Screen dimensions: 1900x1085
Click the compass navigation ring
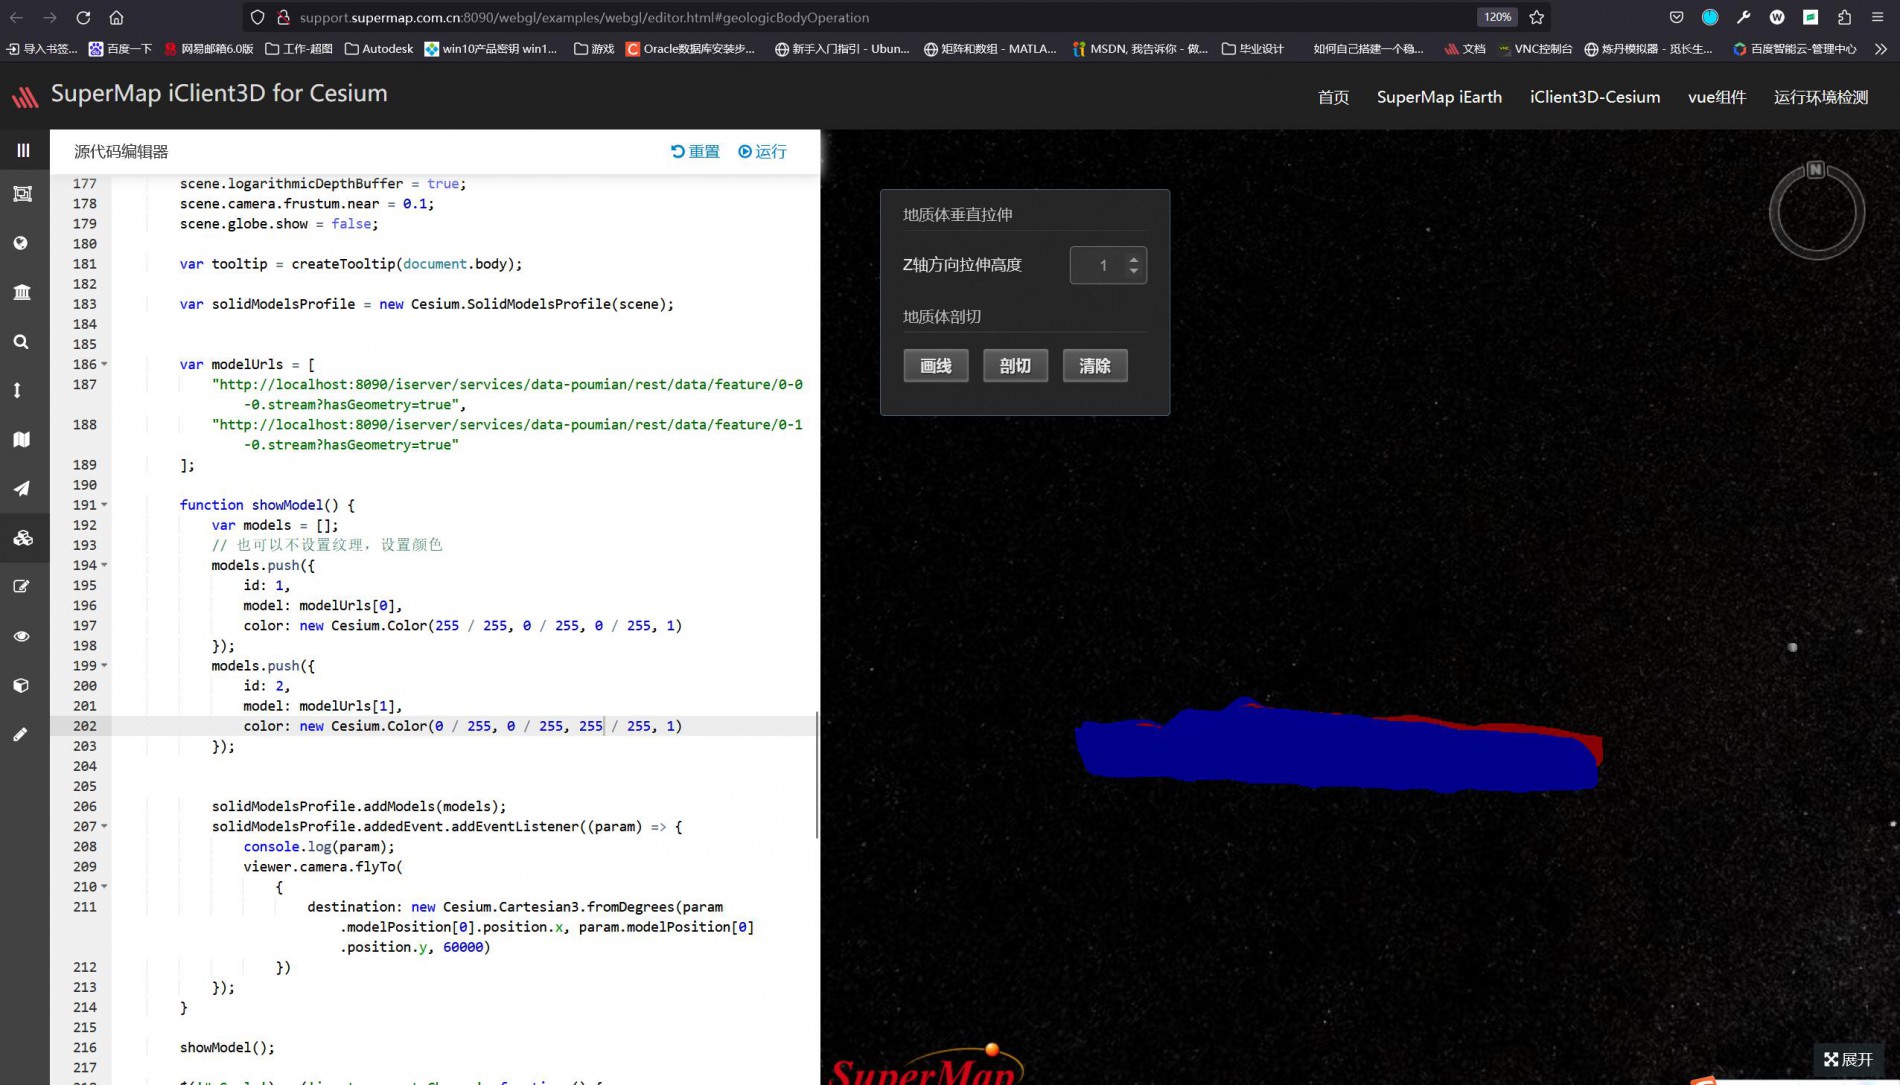(x=1816, y=212)
